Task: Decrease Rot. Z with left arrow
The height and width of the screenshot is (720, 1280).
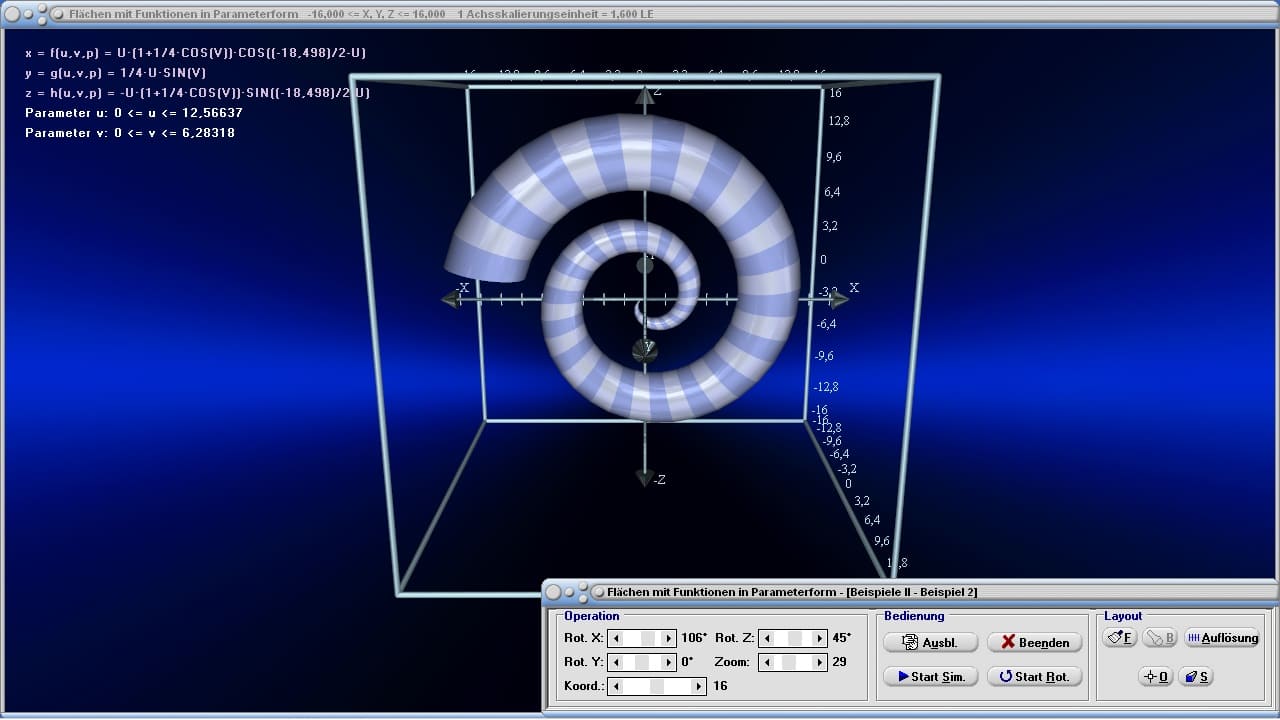Action: (765, 638)
